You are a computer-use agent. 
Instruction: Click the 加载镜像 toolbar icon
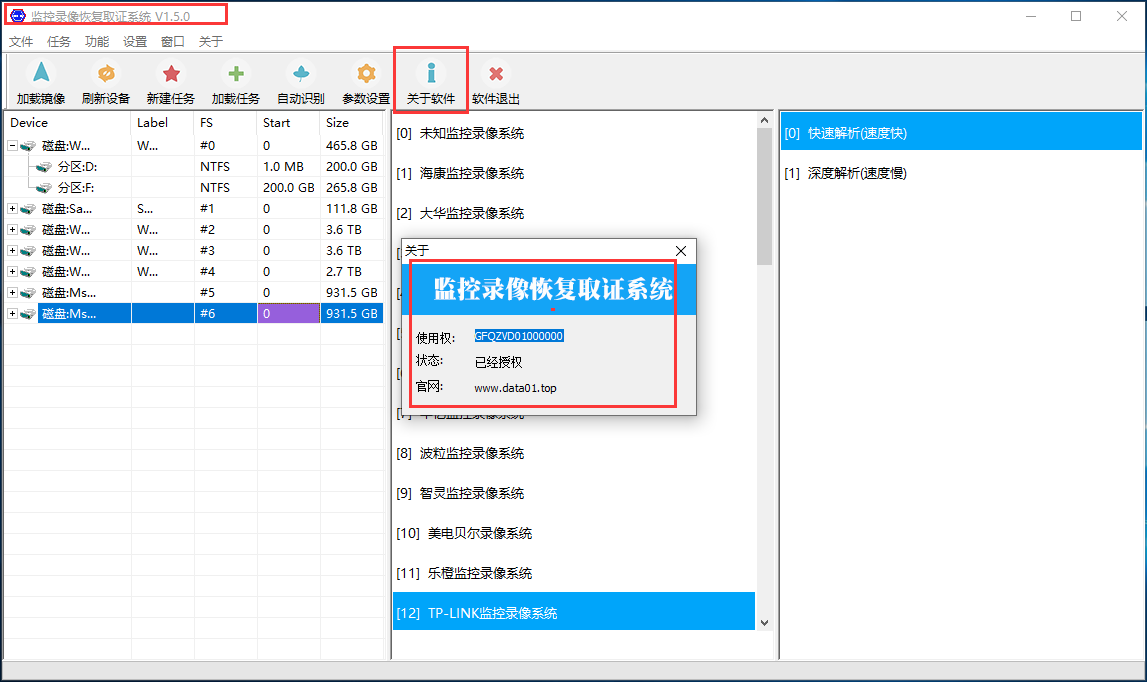(40, 75)
